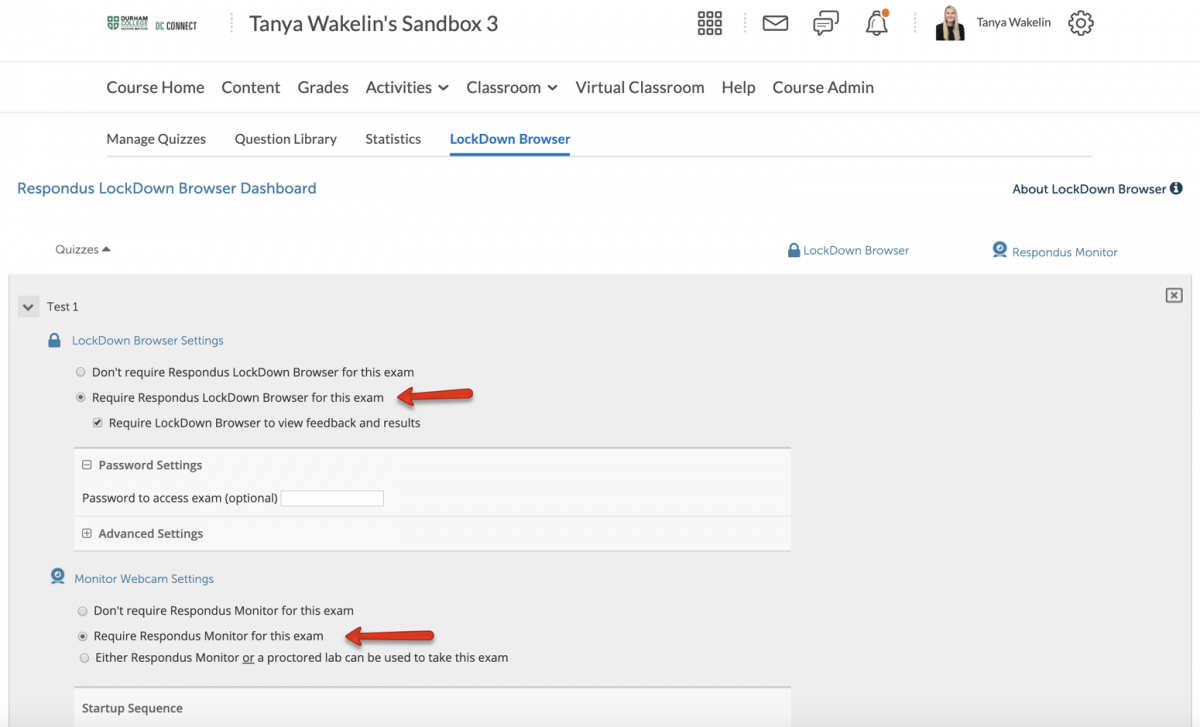The width and height of the screenshot is (1200, 727).
Task: Select Don't require Respondus LockDown Browser option
Action: [x=81, y=372]
